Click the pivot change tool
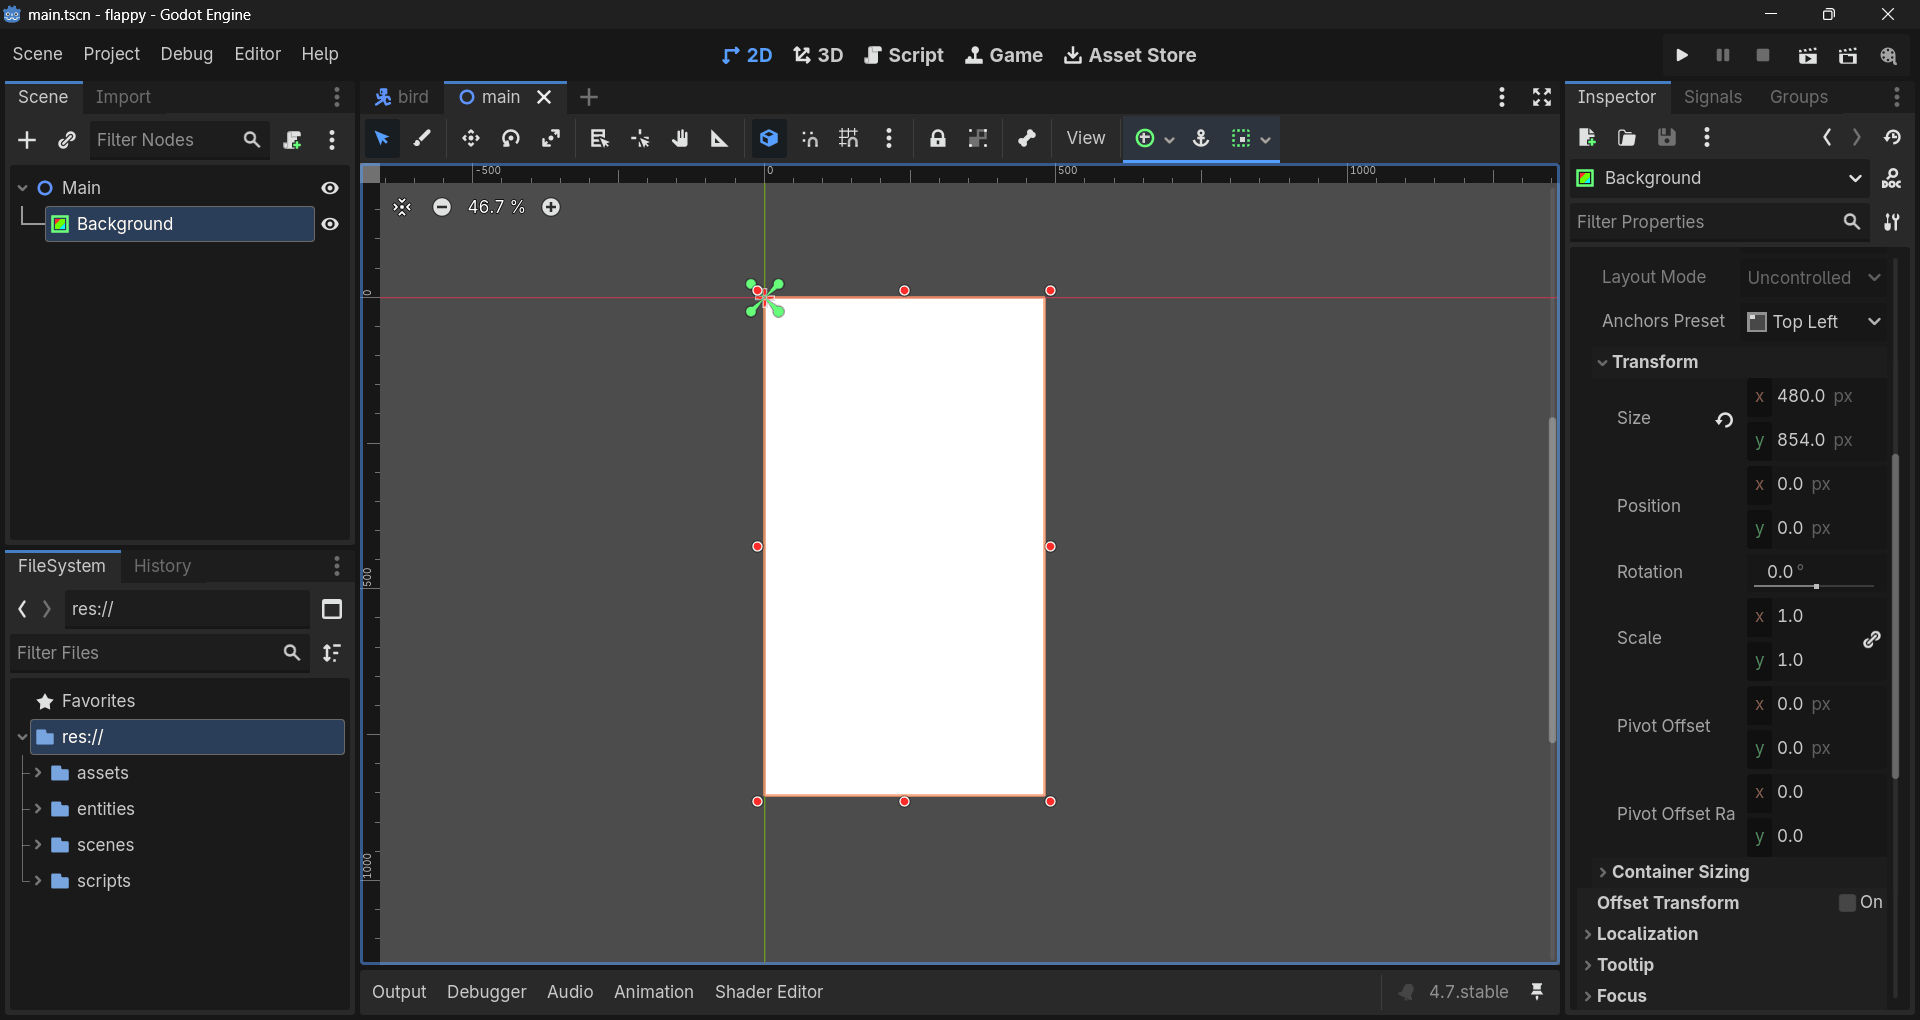Screen dimensions: 1920x1020 (x=640, y=139)
